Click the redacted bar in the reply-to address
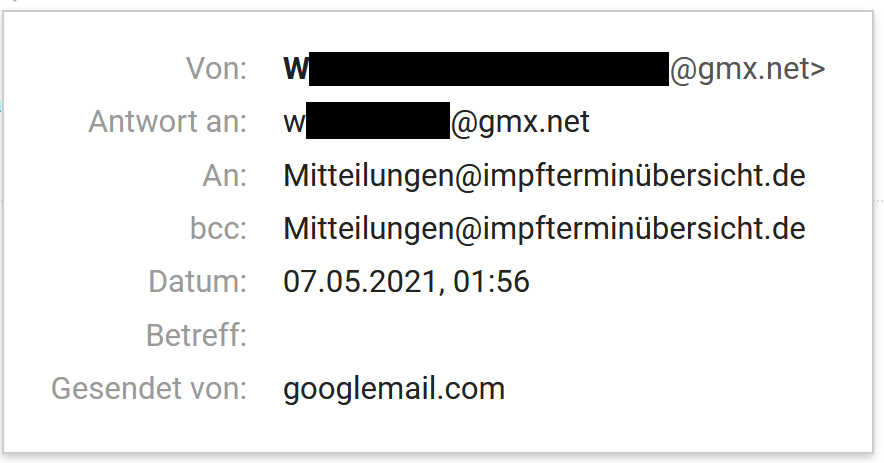The height and width of the screenshot is (463, 884). [x=378, y=122]
